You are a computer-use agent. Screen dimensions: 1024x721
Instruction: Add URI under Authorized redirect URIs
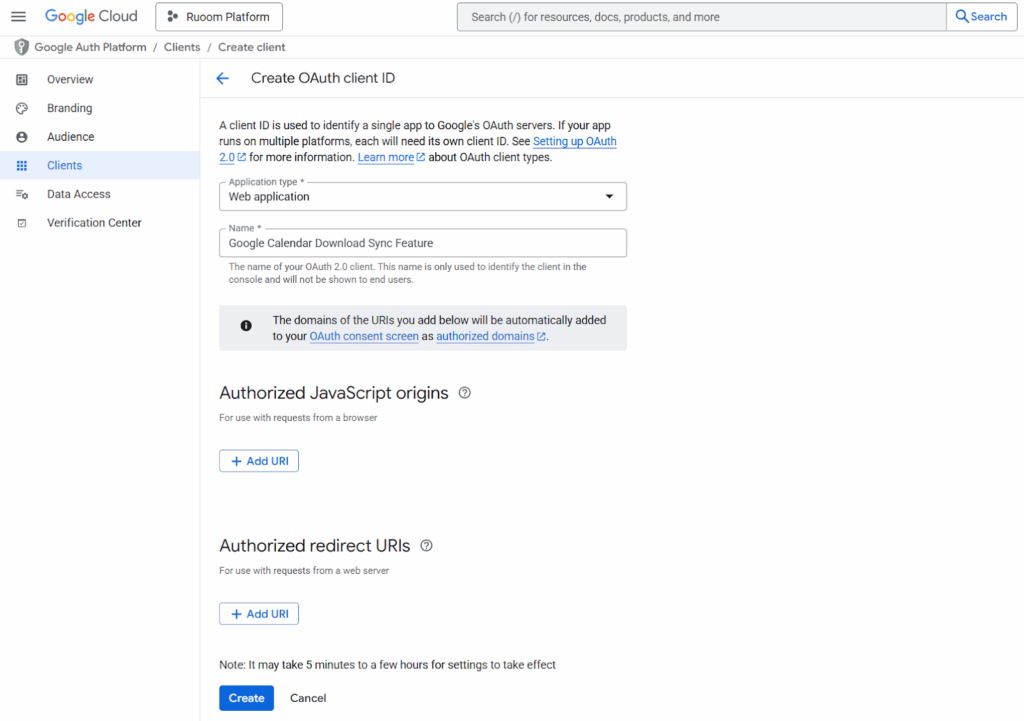259,614
